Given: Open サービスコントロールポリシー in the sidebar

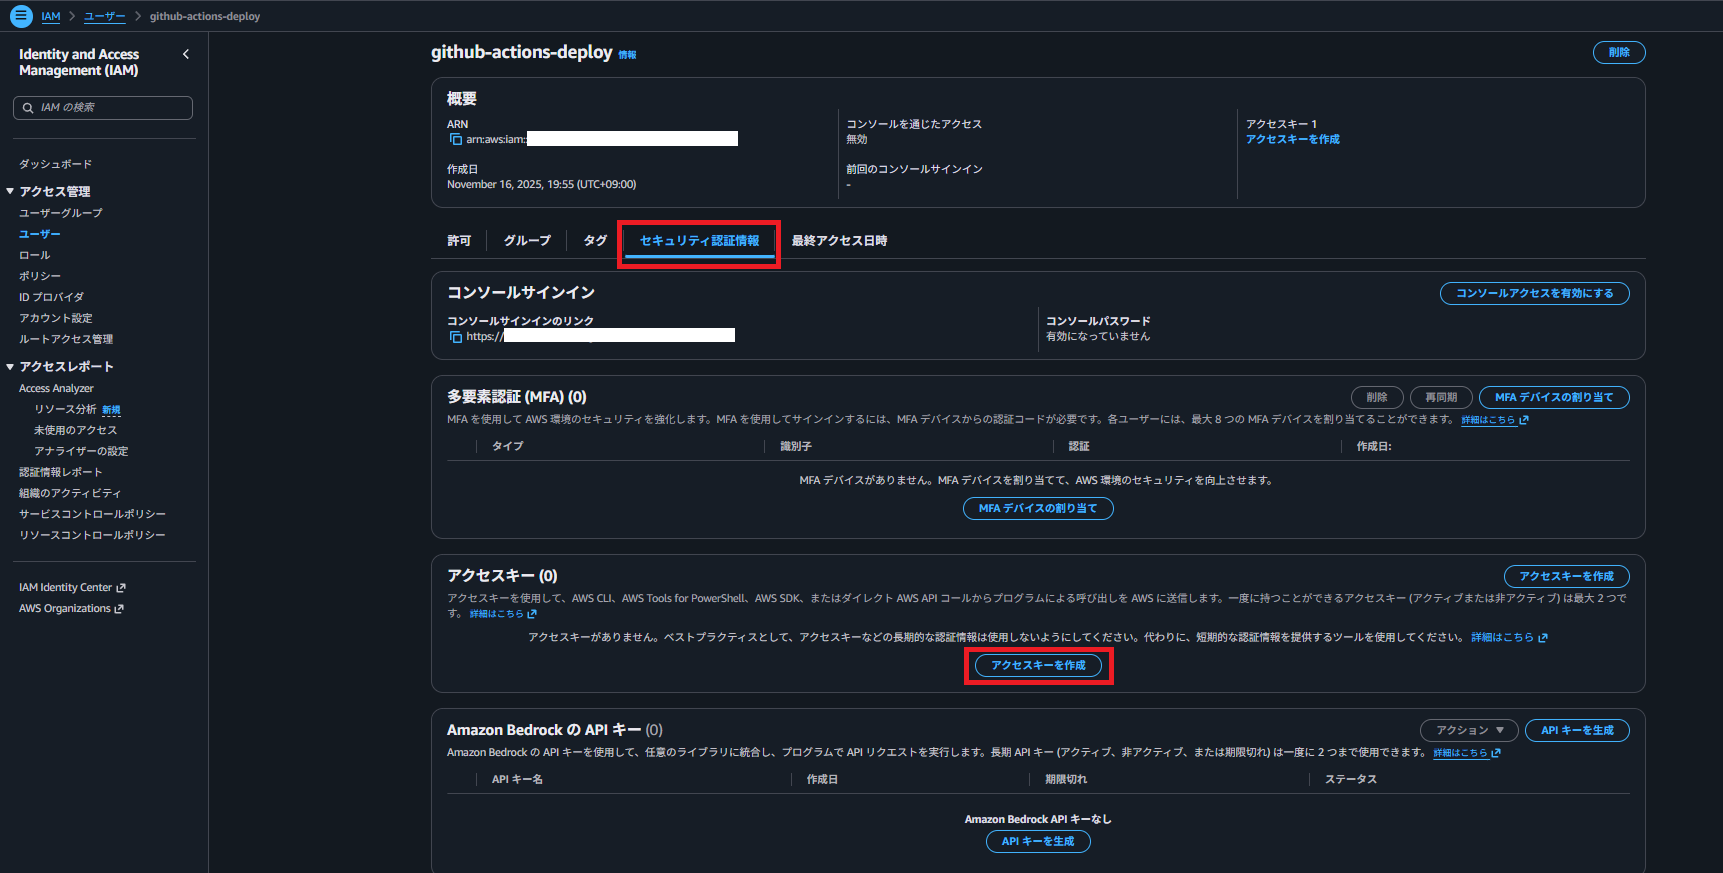Looking at the screenshot, I should (92, 514).
